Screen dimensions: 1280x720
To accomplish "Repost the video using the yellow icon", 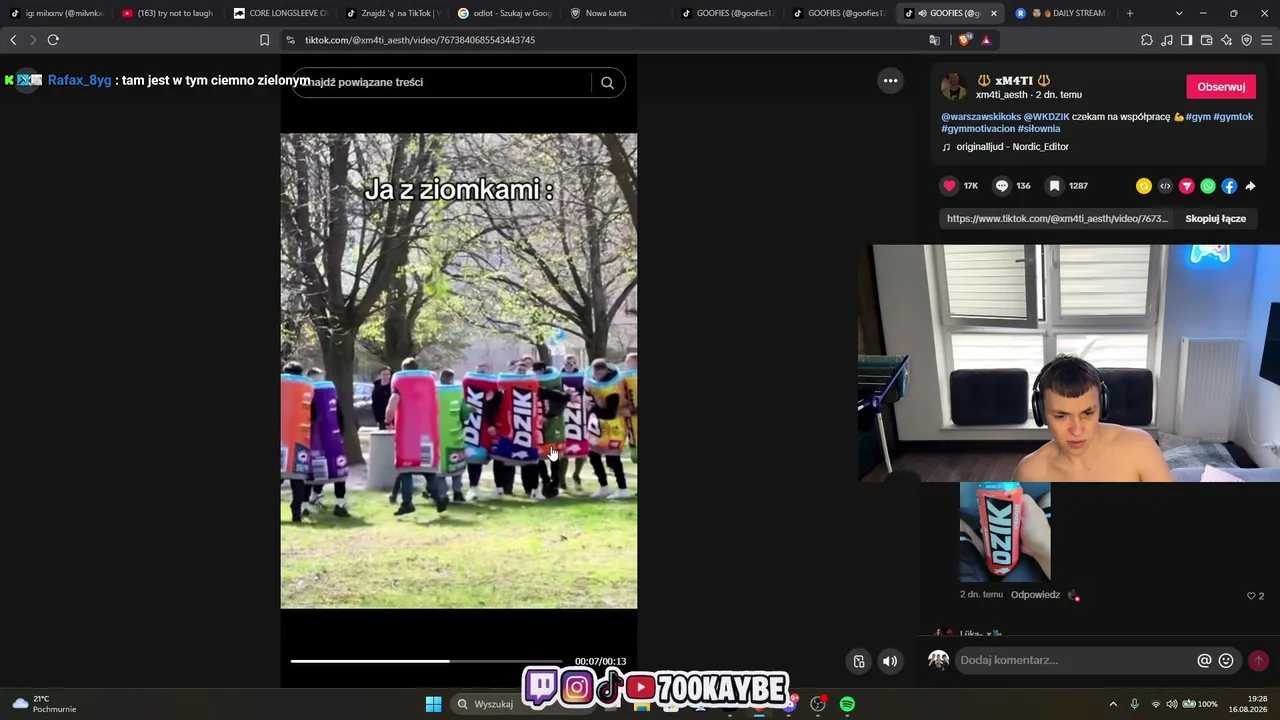I will [x=1144, y=186].
